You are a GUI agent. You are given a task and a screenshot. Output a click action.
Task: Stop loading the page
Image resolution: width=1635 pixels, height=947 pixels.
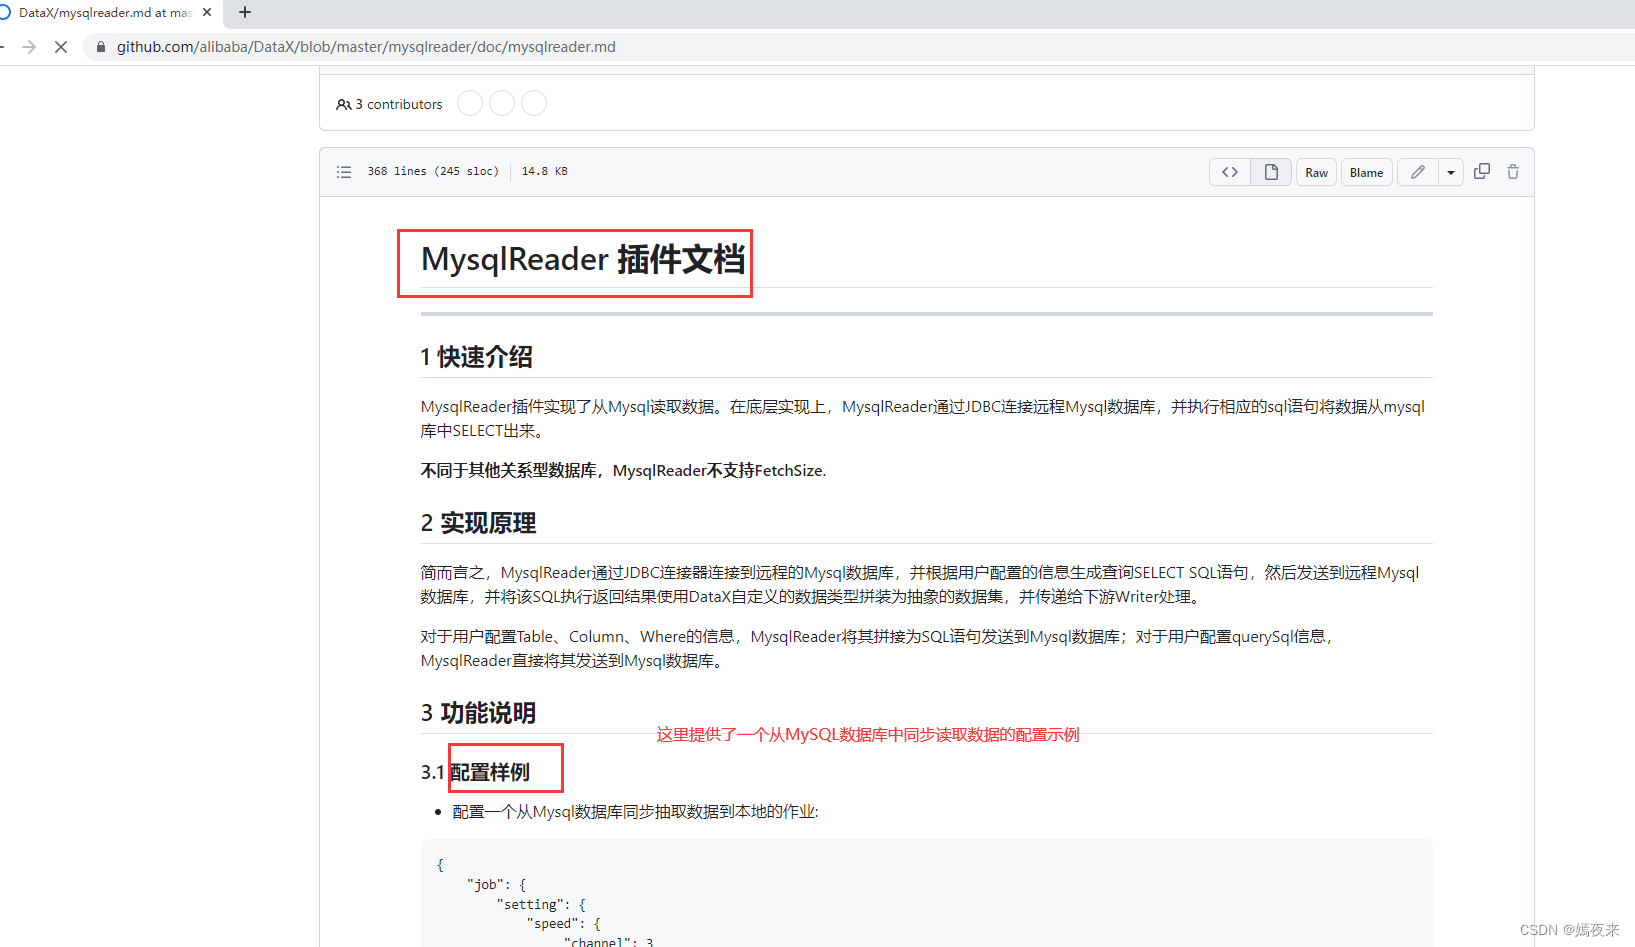(61, 47)
